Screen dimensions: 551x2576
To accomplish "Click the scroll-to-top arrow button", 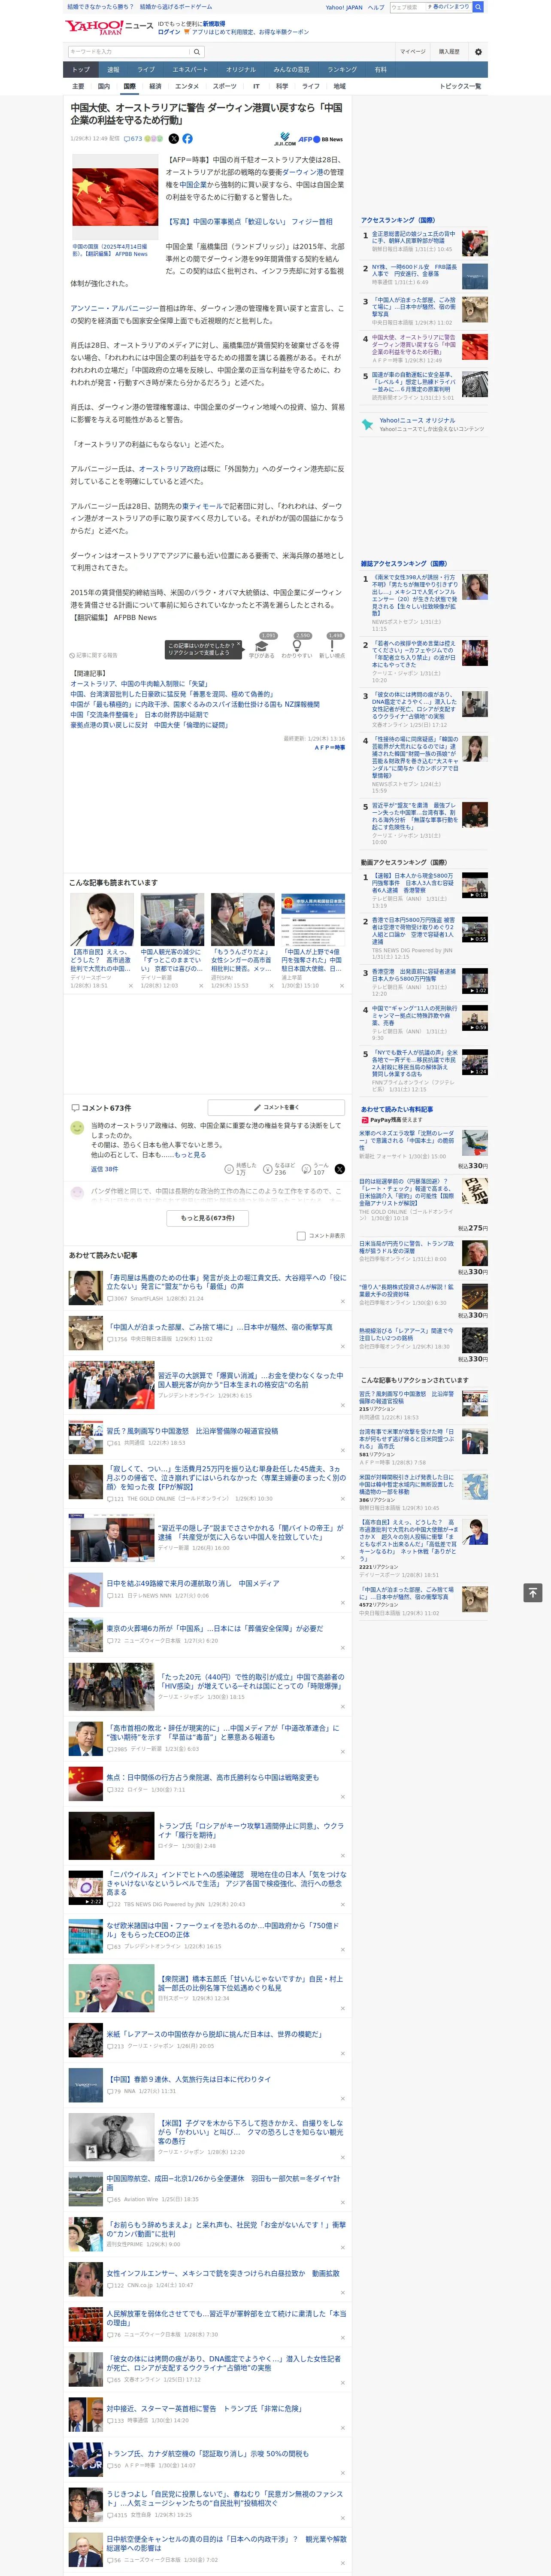I will click(533, 1593).
